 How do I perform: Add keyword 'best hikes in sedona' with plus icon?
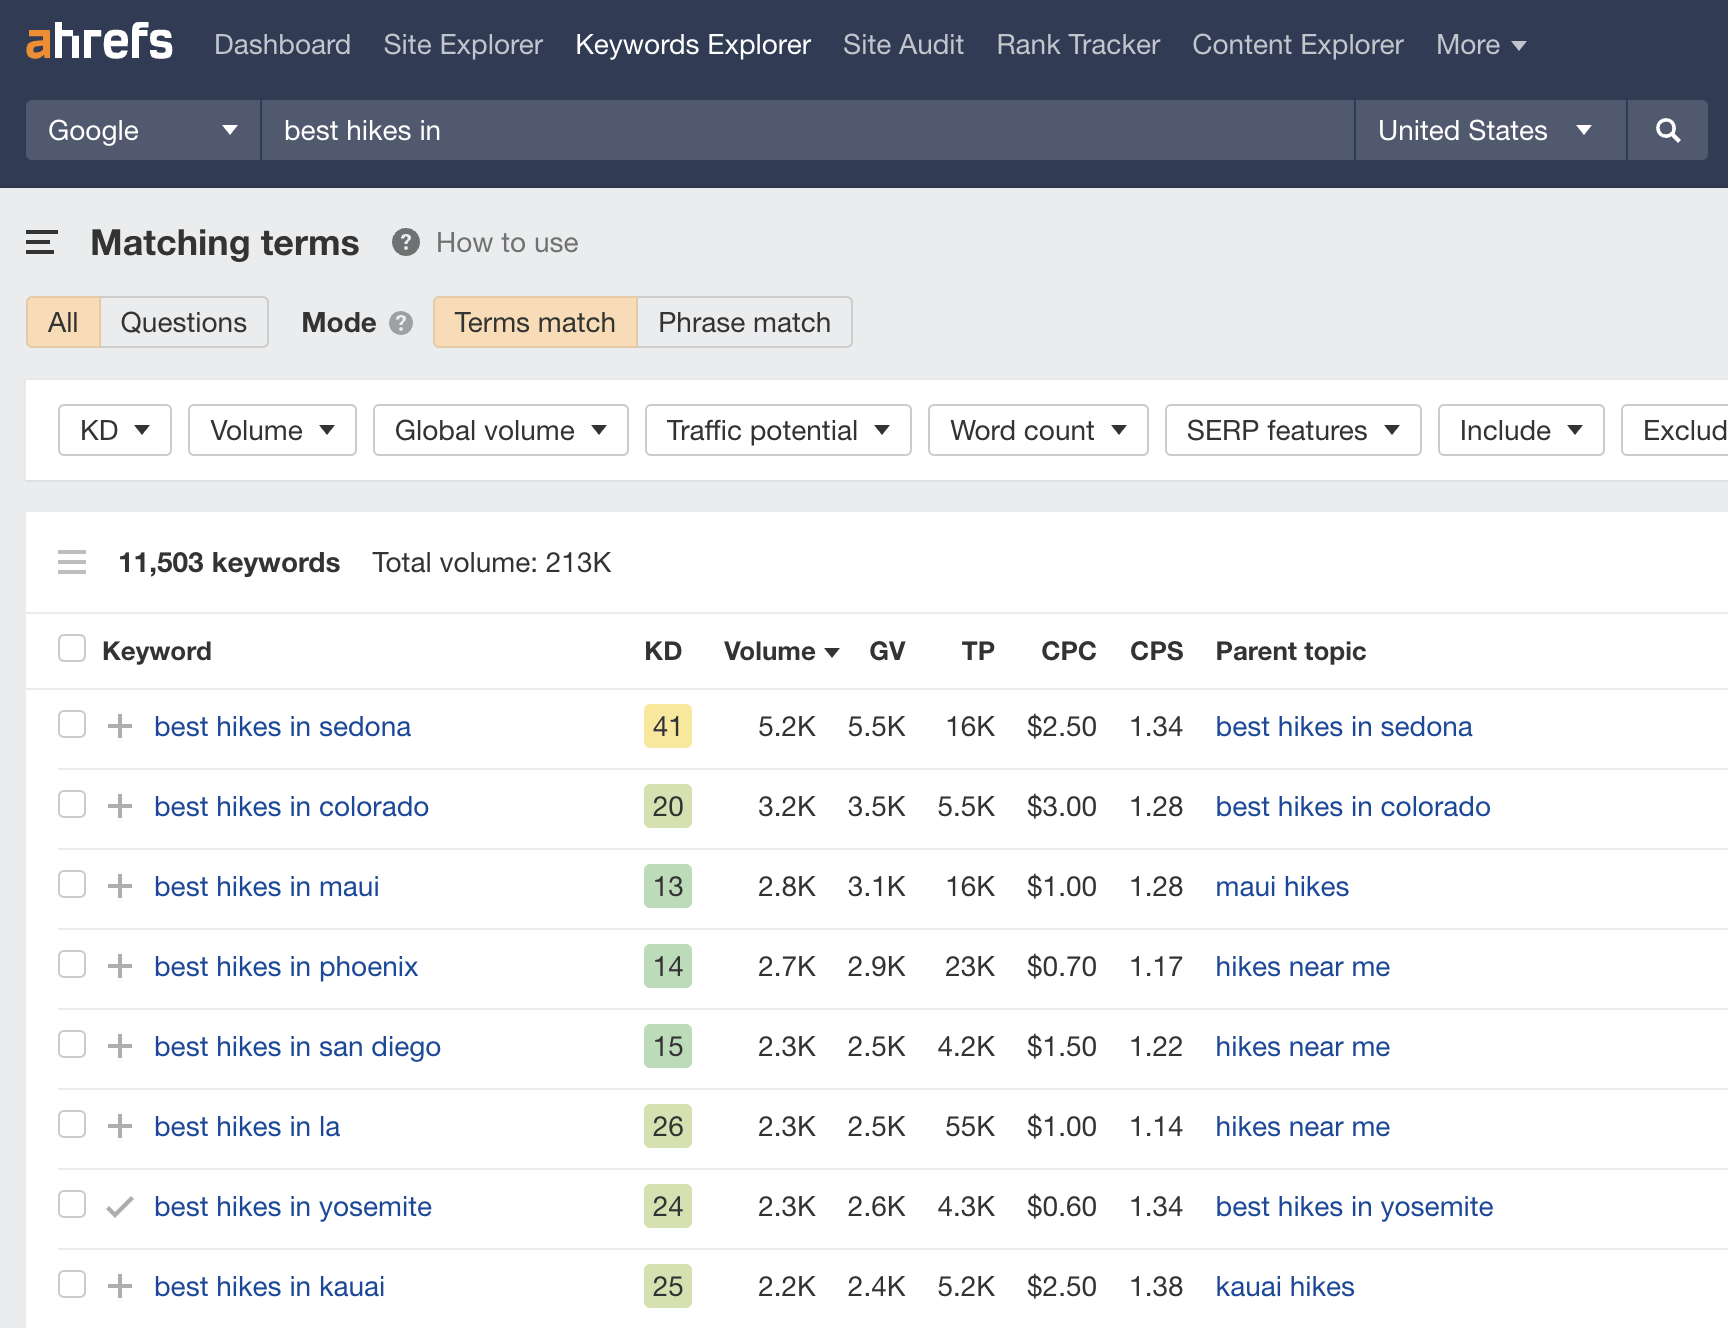click(119, 726)
